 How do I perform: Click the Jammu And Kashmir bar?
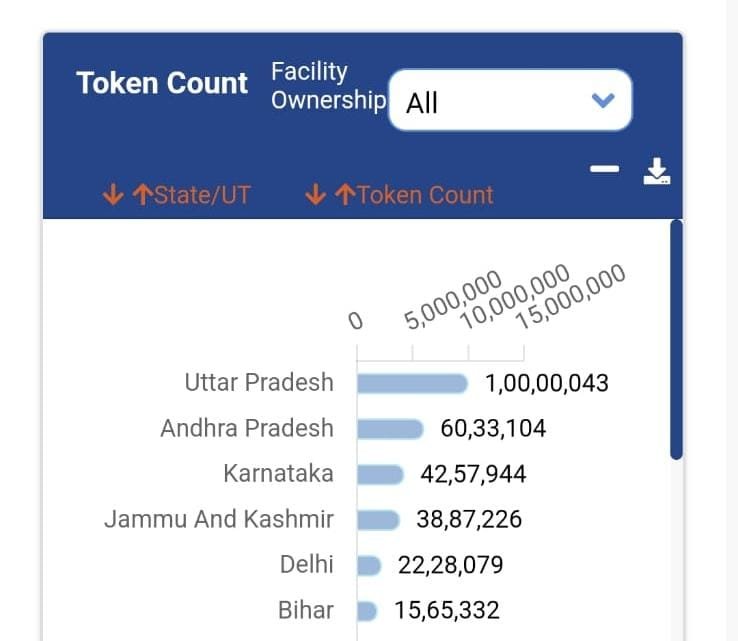[378, 520]
